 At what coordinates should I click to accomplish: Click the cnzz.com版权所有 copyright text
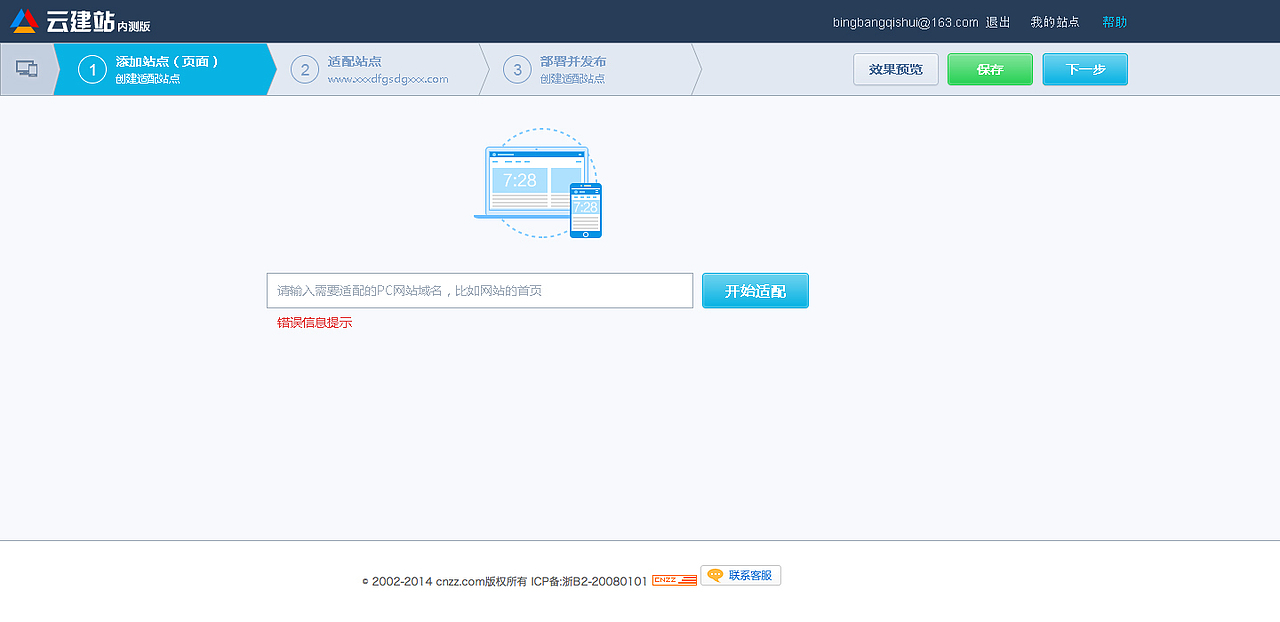(481, 581)
